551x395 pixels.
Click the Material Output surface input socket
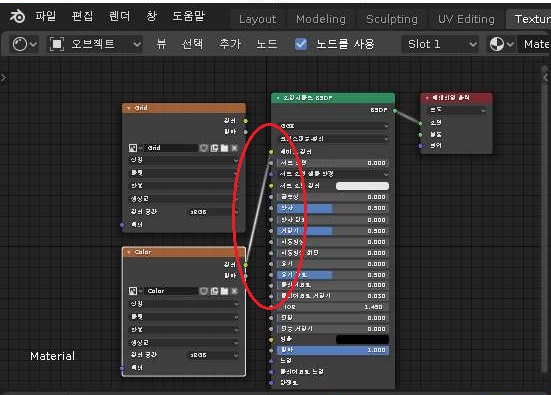coord(421,123)
